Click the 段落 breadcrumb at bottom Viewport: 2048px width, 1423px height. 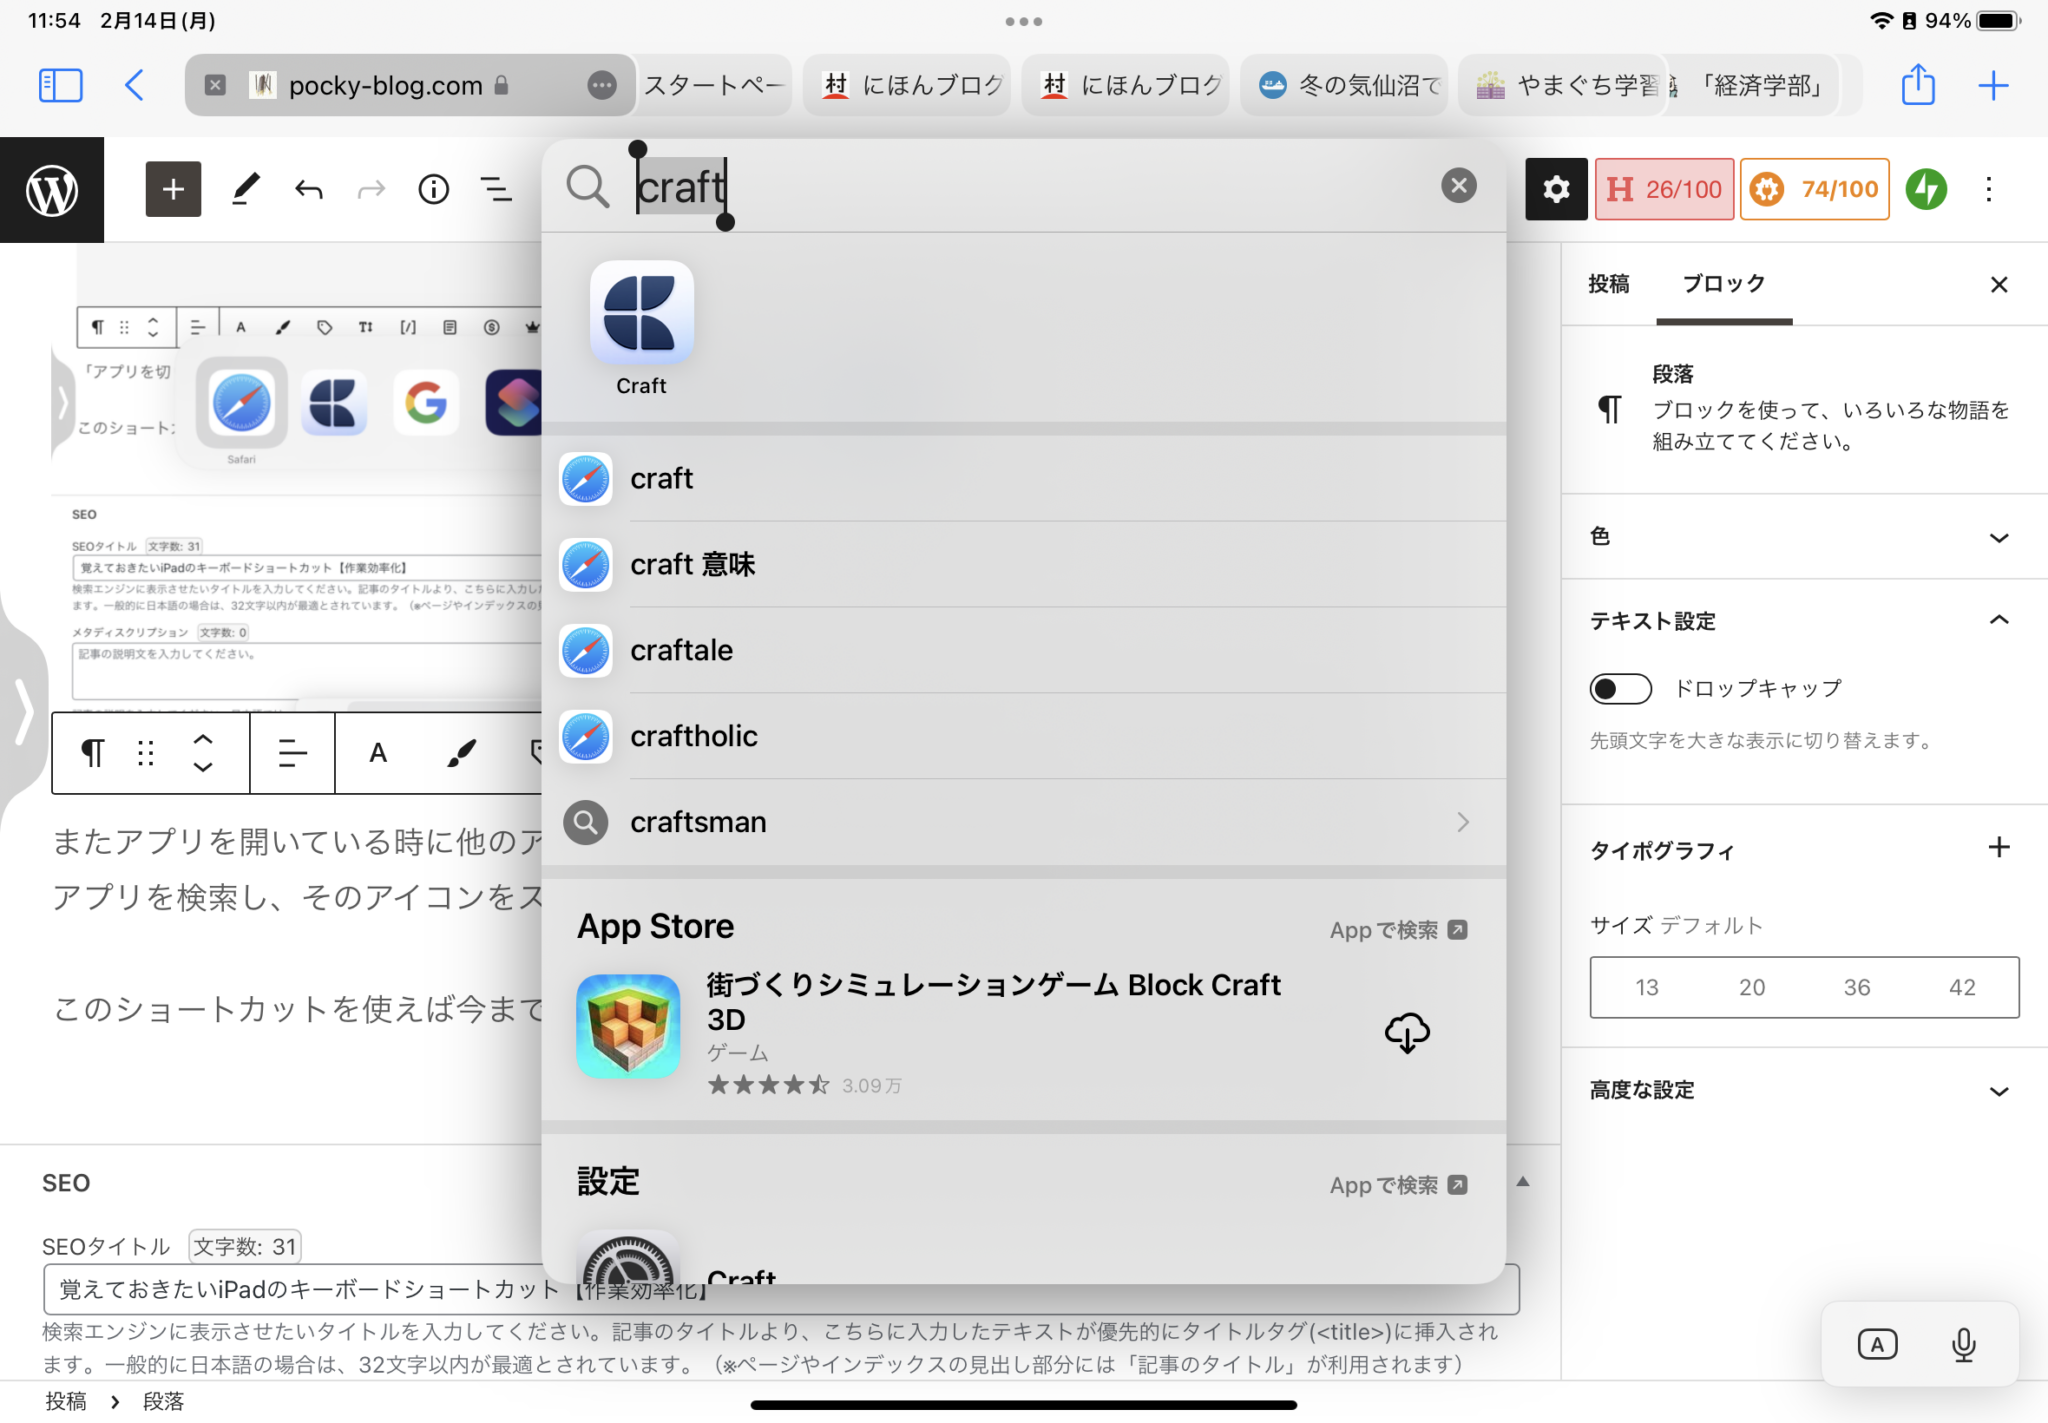coord(163,1401)
